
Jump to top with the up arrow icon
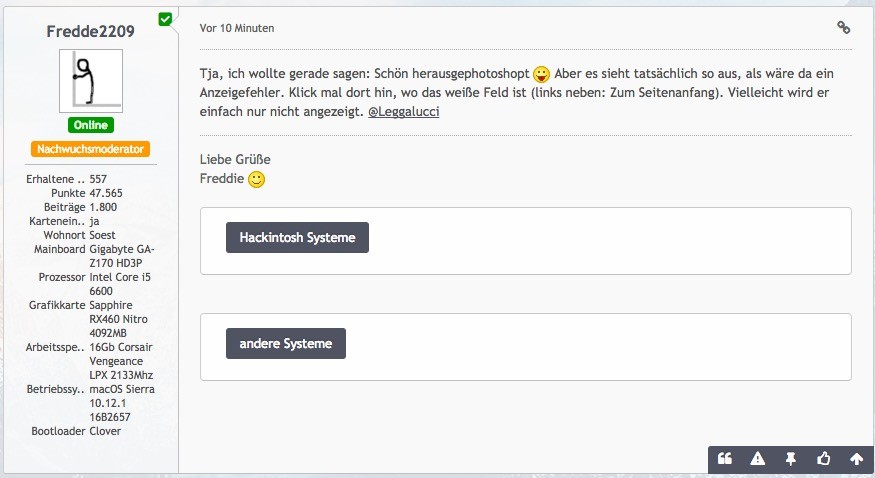856,459
